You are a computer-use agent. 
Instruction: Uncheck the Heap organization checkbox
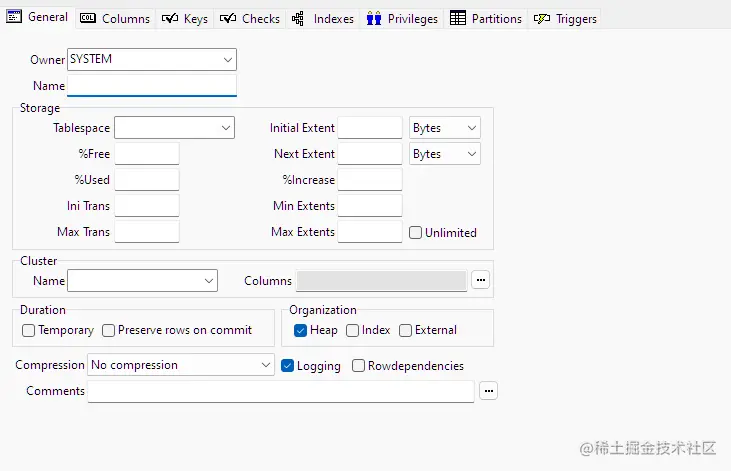coord(301,330)
